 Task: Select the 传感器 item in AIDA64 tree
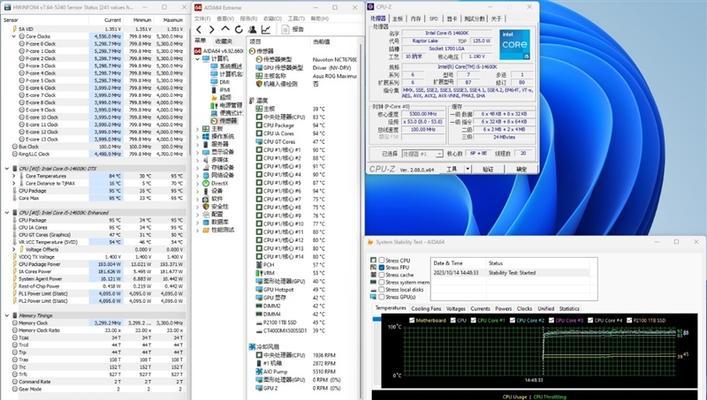pyautogui.click(x=227, y=121)
